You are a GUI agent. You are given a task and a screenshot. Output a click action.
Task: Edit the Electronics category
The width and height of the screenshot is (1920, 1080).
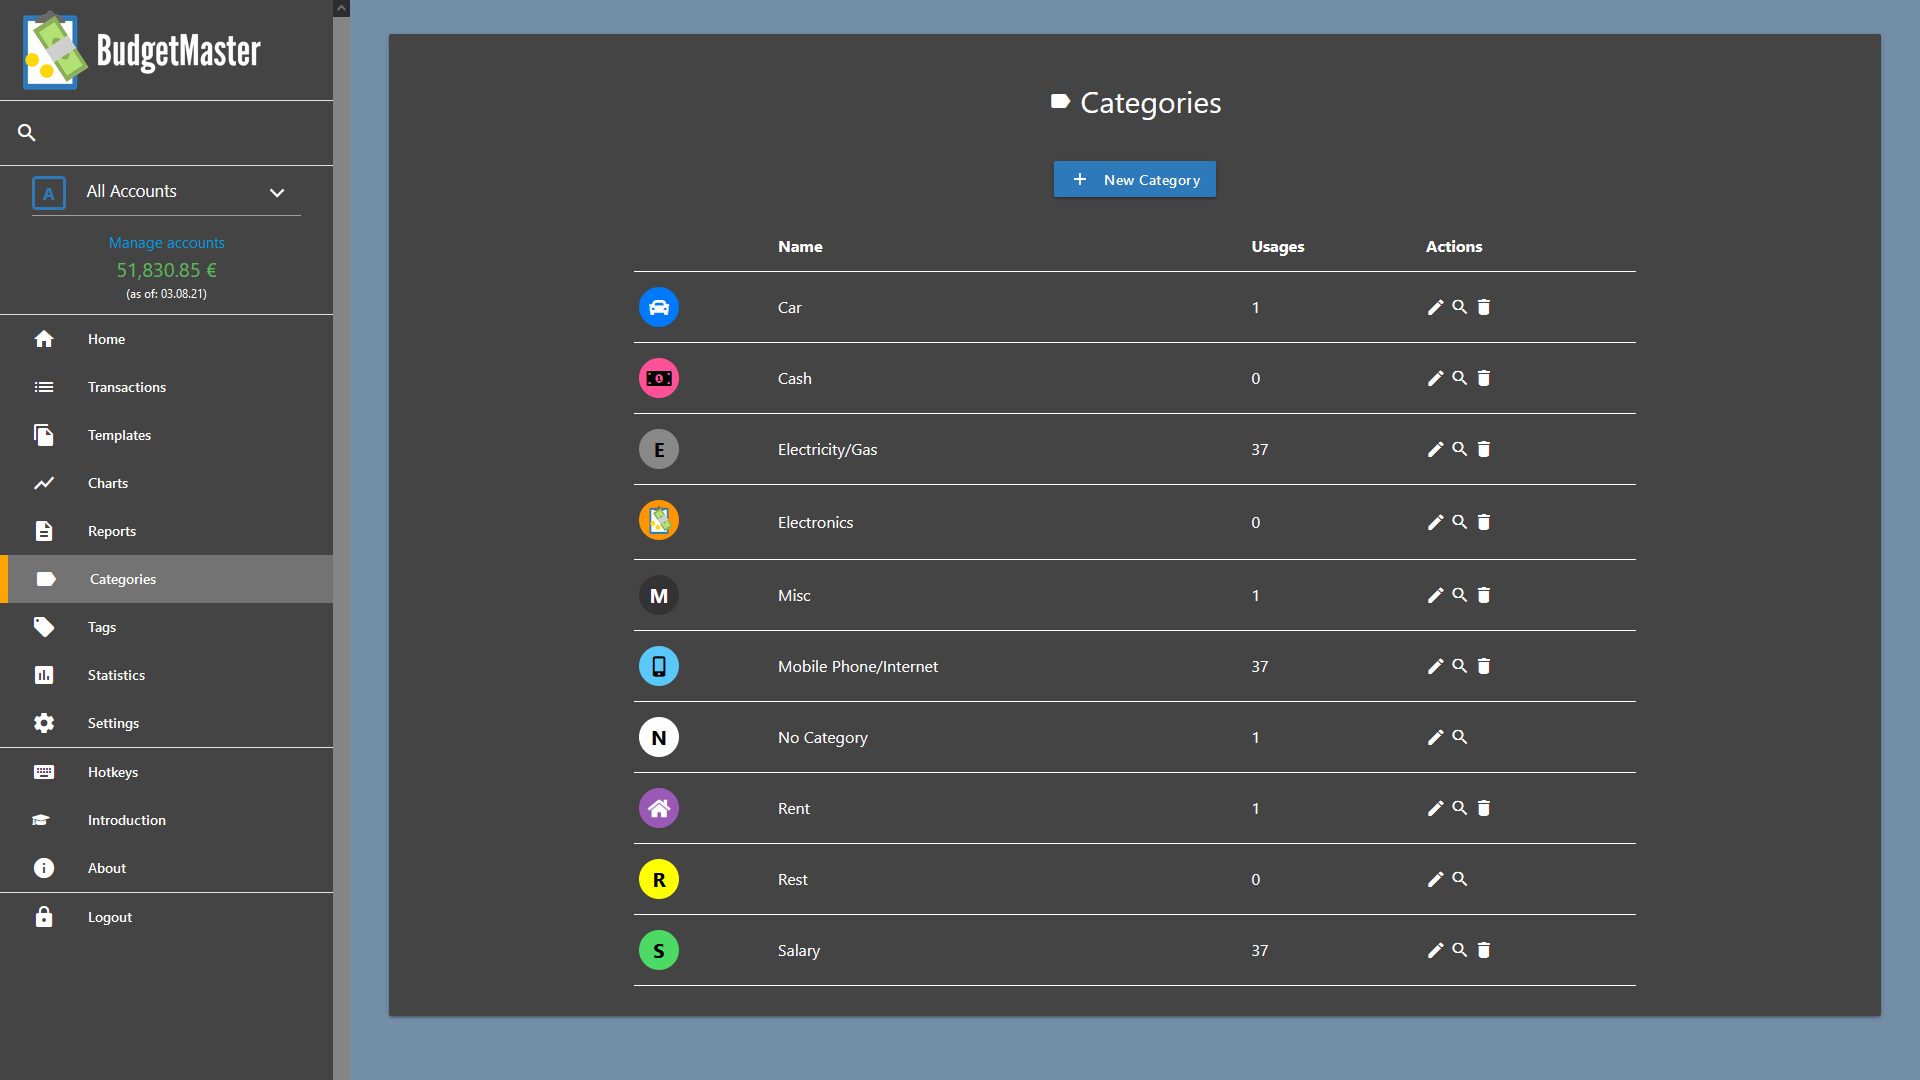(x=1435, y=522)
